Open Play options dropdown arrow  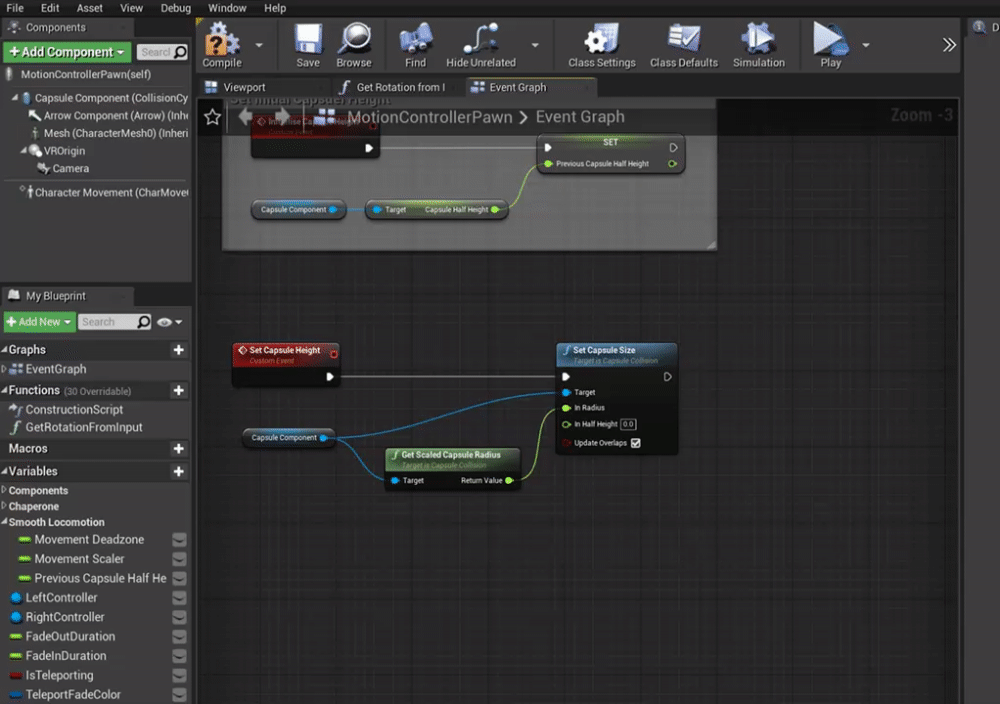coord(866,45)
